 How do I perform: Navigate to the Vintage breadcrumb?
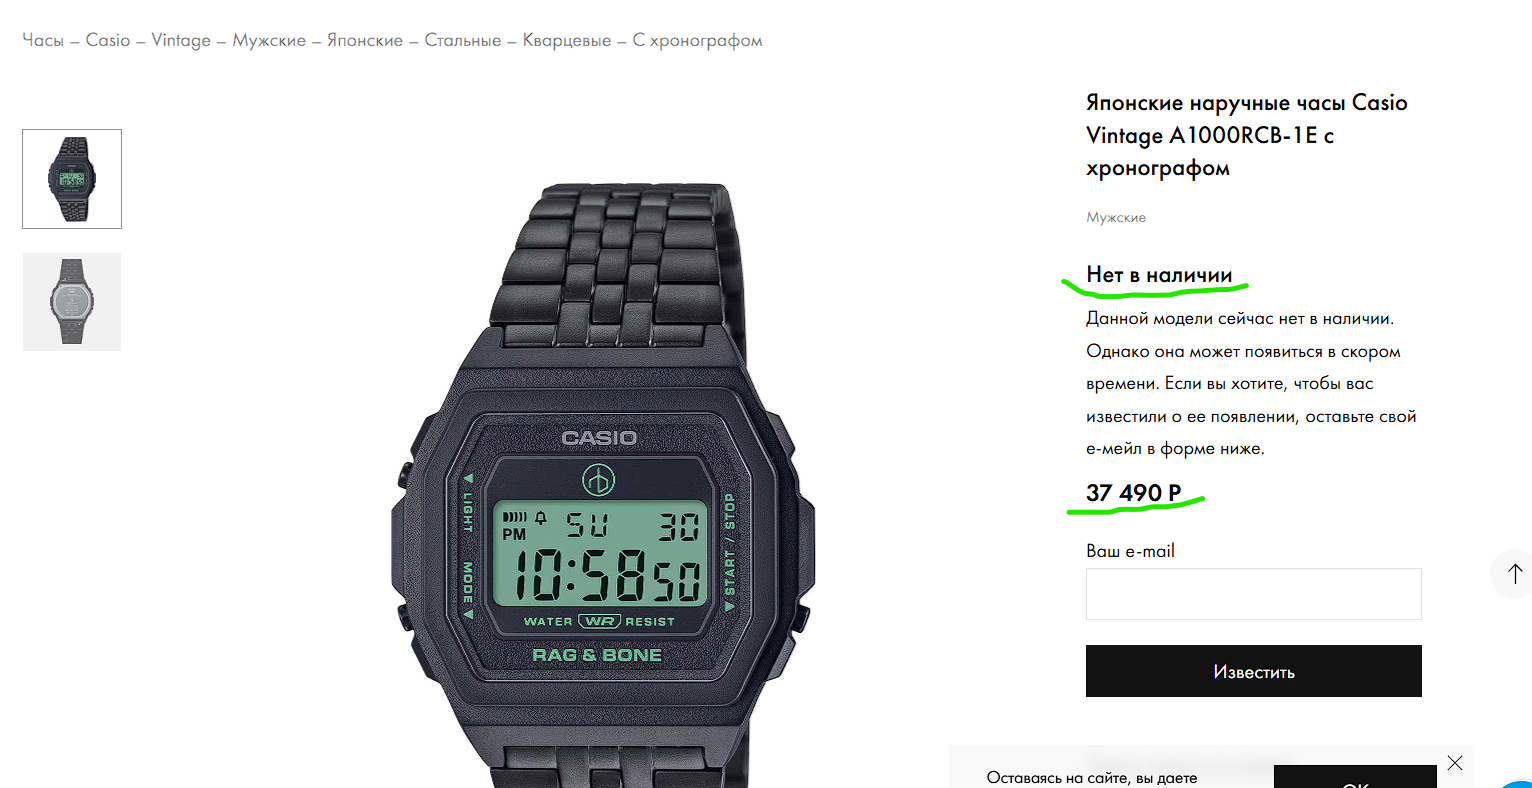coord(181,40)
